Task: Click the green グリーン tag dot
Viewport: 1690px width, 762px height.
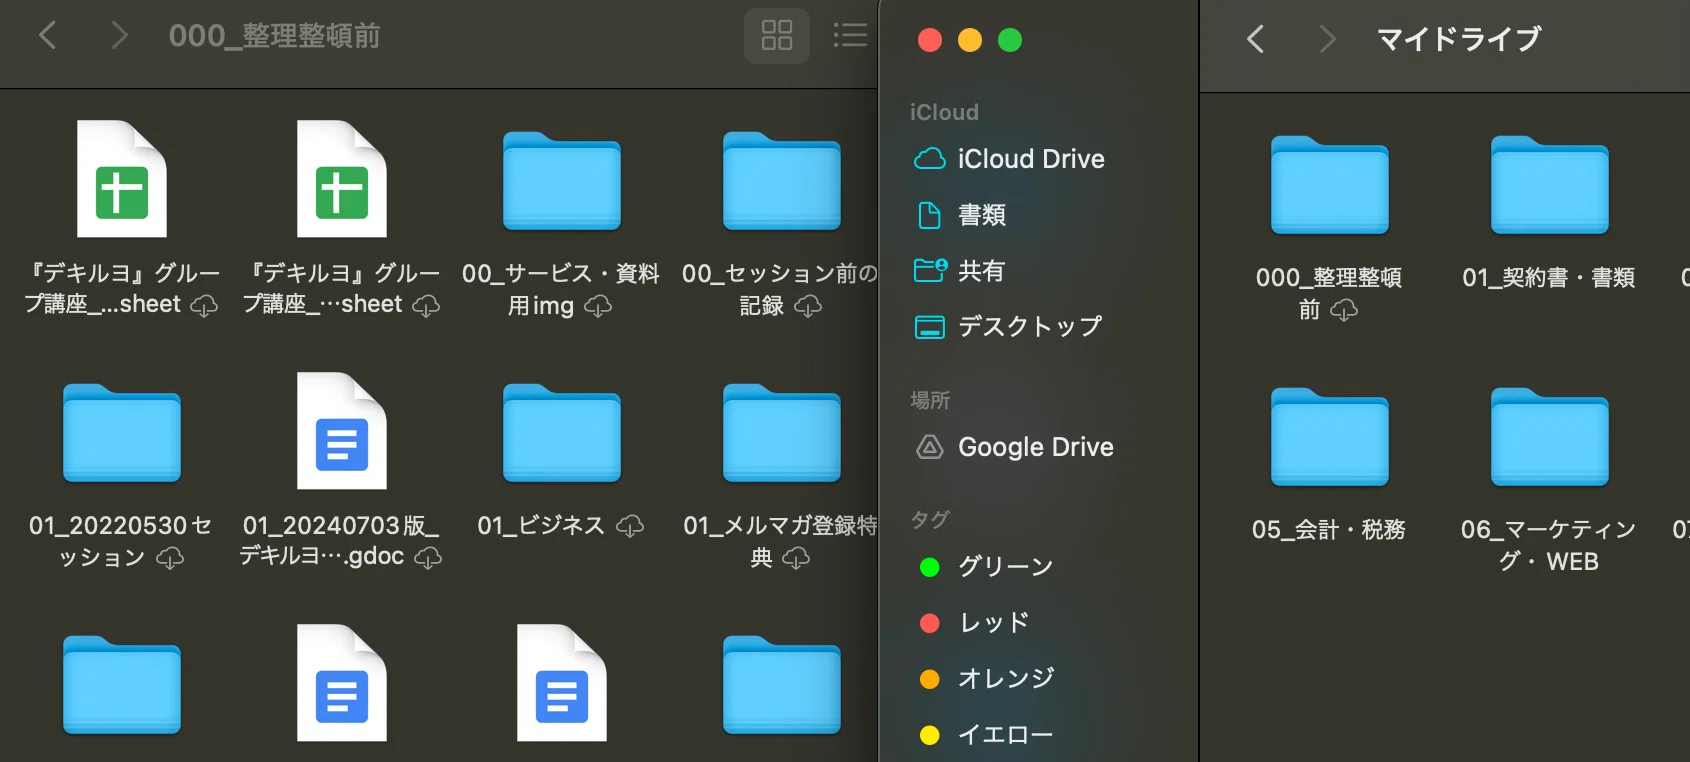Action: pyautogui.click(x=929, y=567)
